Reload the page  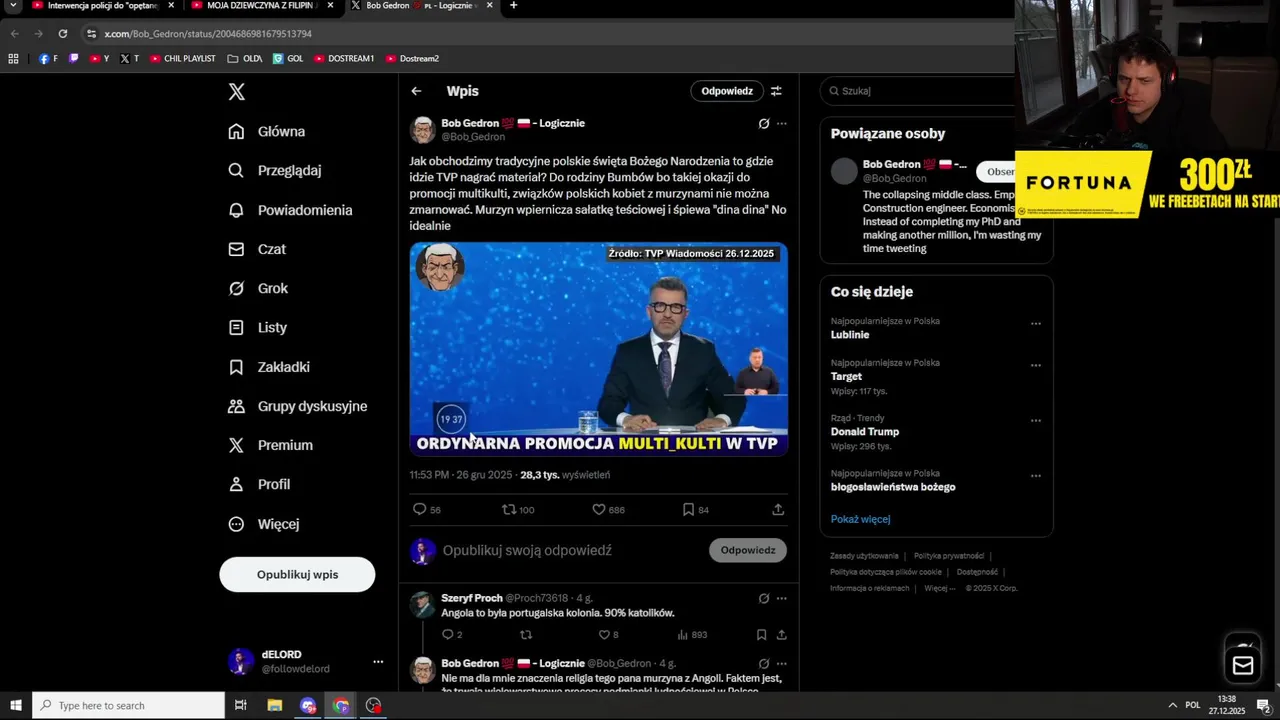(62, 34)
